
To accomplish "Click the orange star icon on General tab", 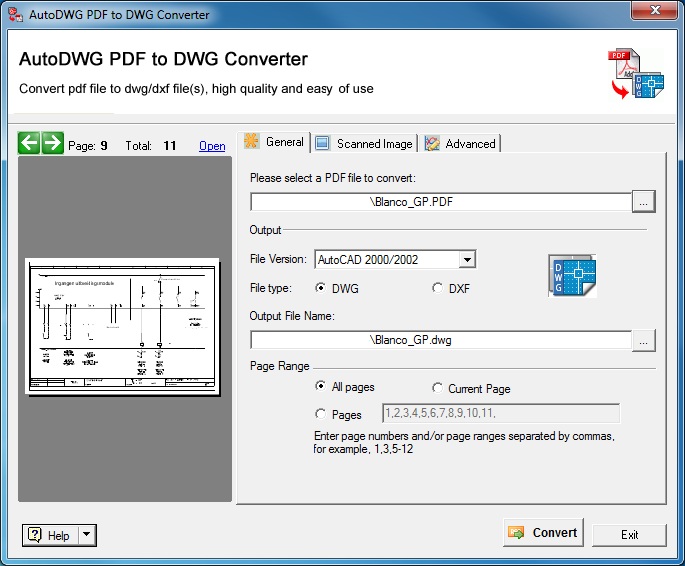I will [252, 141].
